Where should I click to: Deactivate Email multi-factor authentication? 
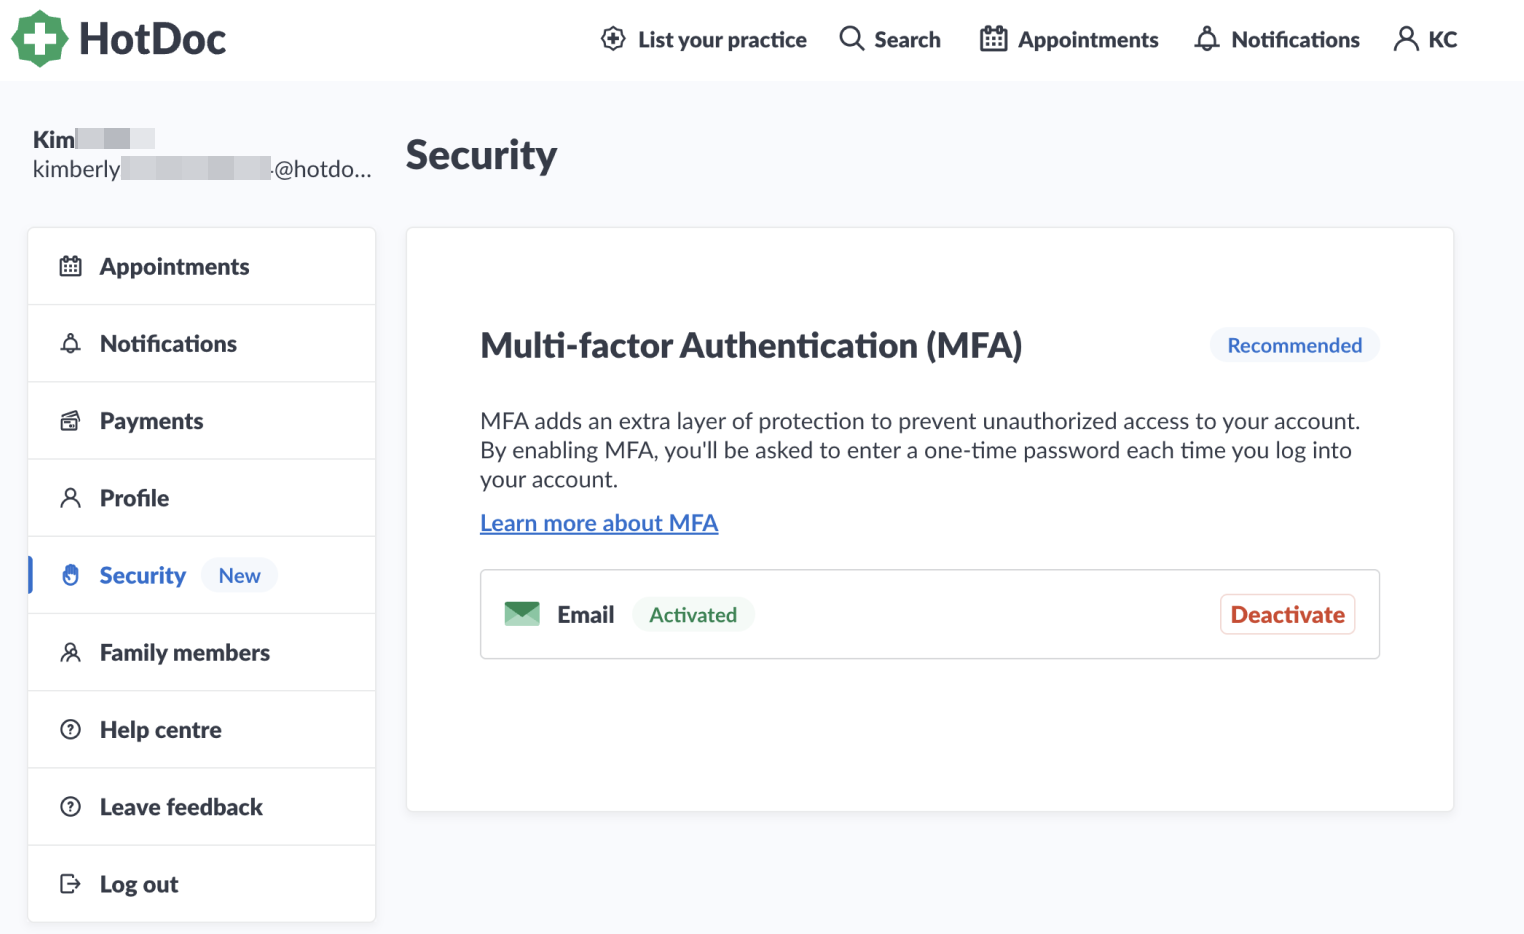coord(1287,614)
